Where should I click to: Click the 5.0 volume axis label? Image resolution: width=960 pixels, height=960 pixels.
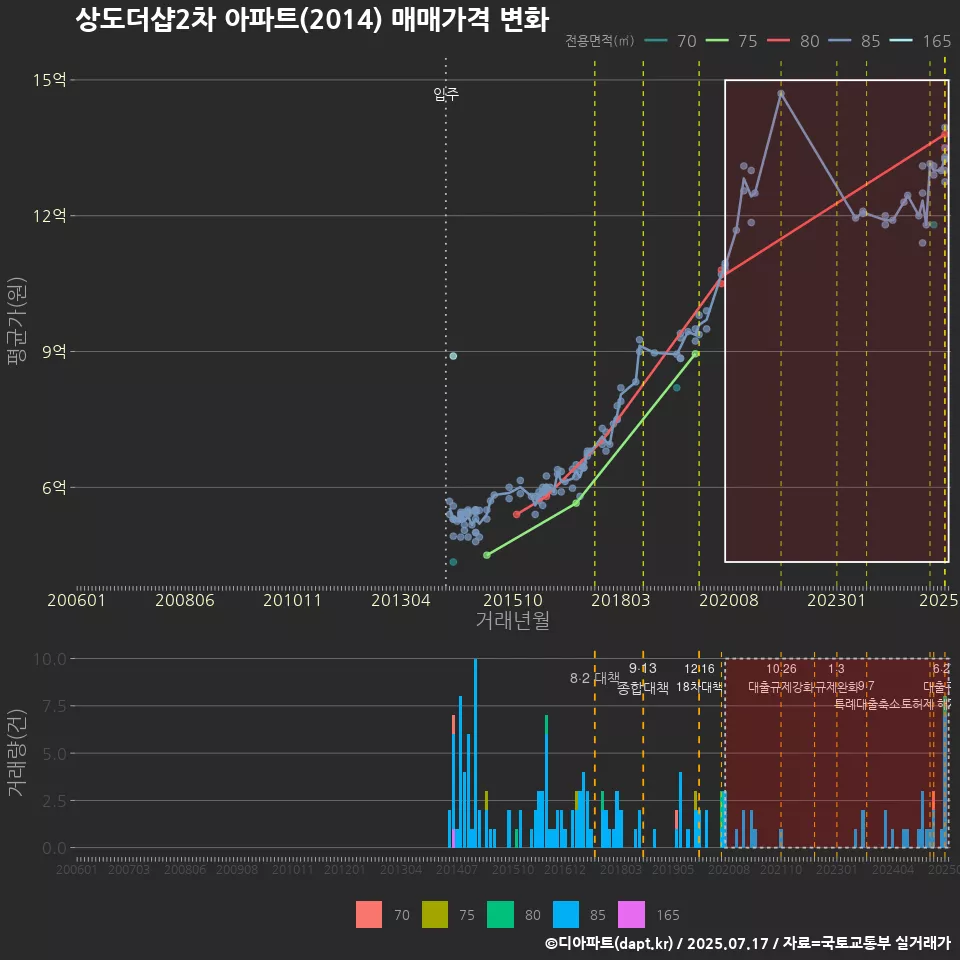pos(54,754)
